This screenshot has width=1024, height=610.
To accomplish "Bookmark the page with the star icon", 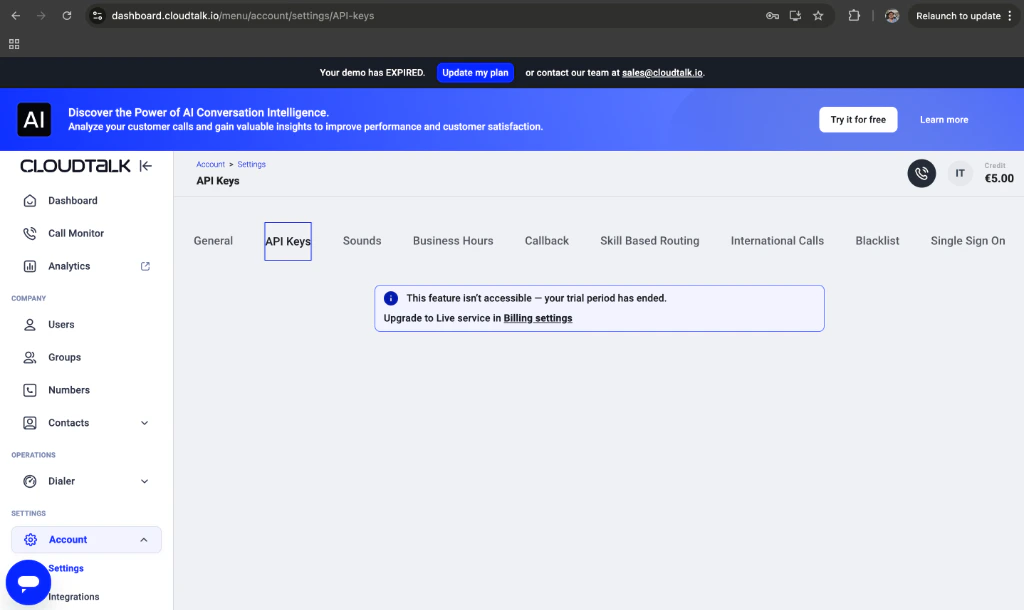I will coord(820,15).
